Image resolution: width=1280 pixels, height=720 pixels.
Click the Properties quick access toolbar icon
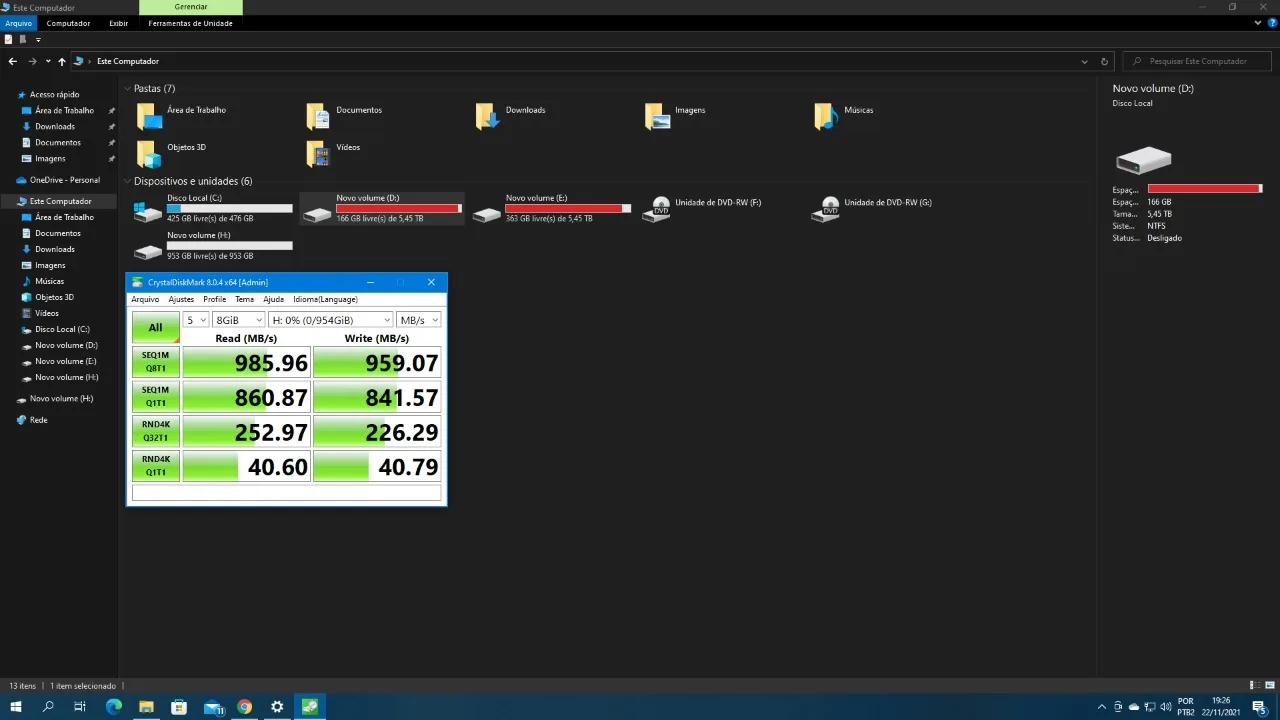click(x=8, y=40)
